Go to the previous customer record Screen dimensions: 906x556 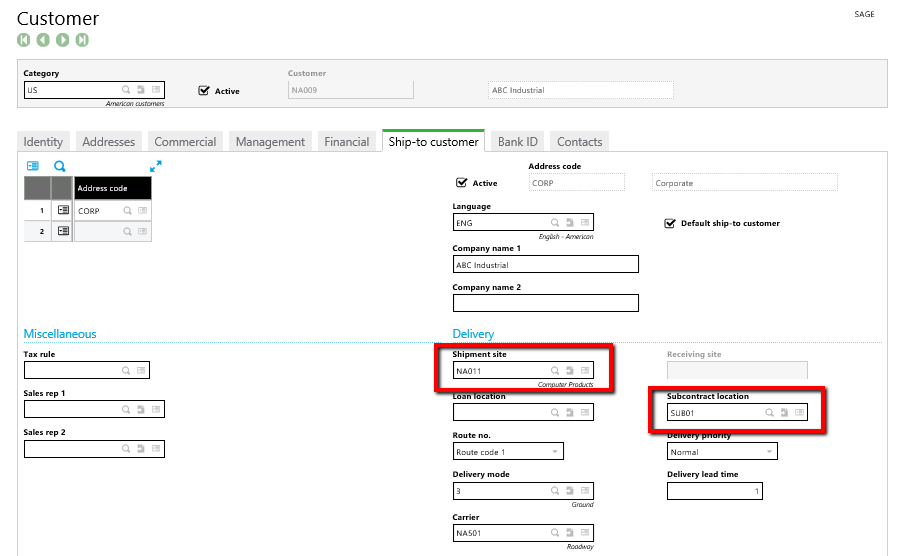[43, 40]
